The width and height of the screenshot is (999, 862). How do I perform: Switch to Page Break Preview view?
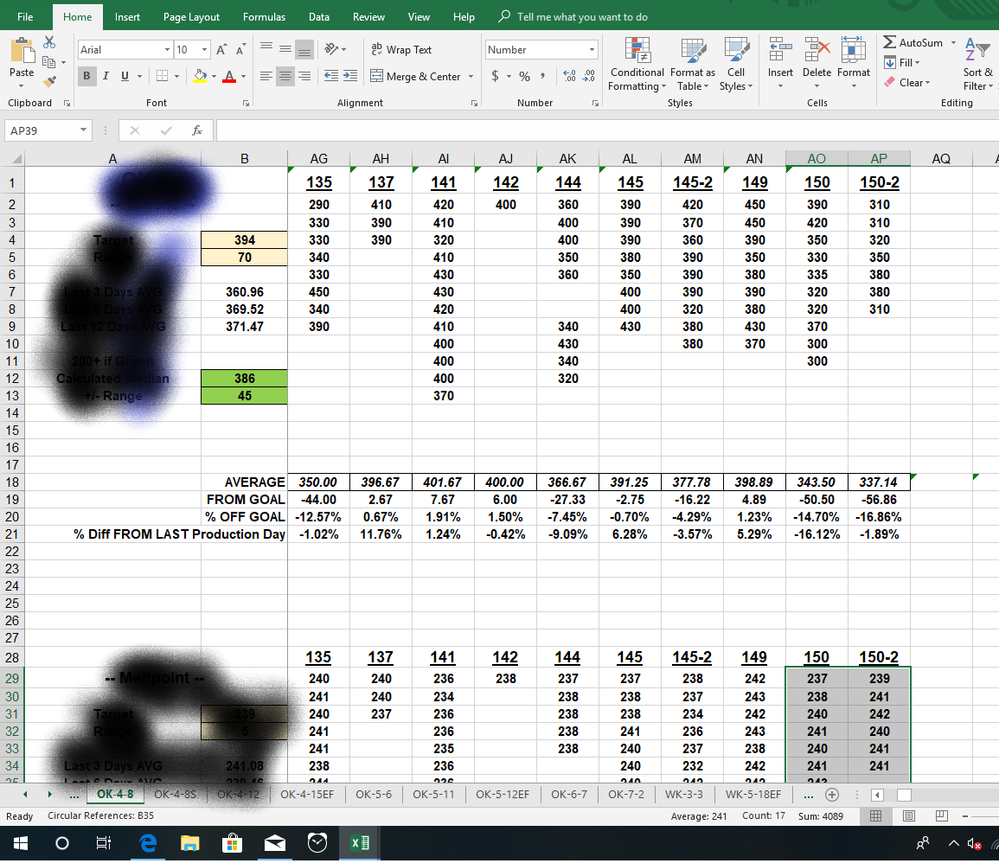coord(942,816)
